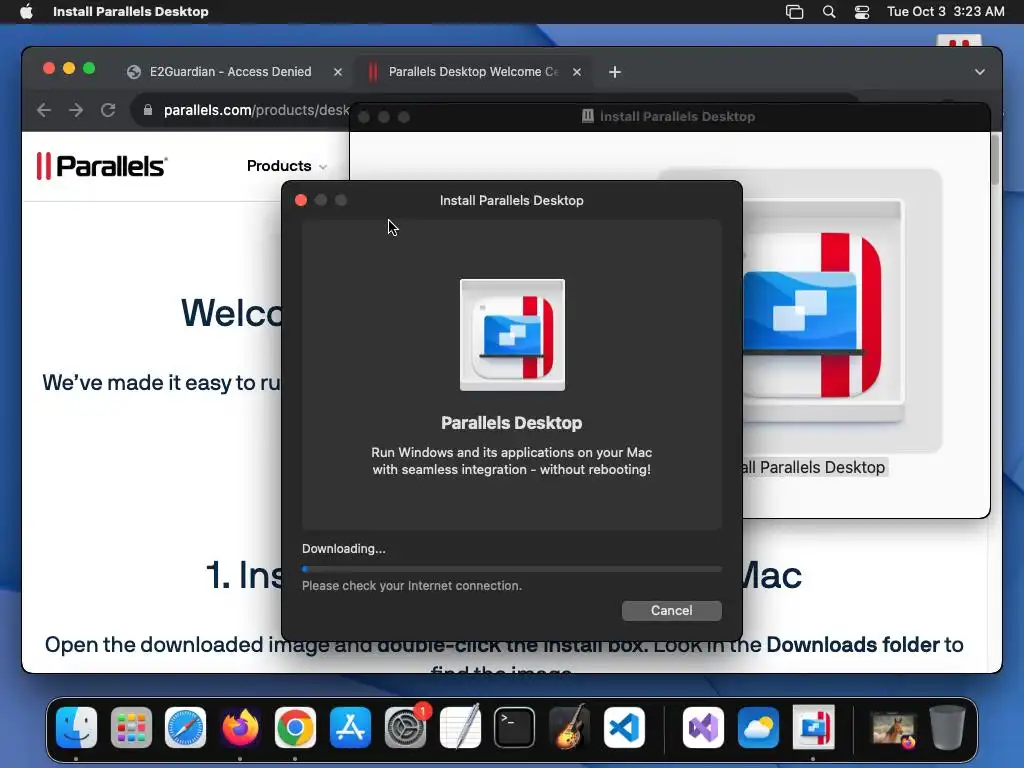Launch Safari from the Dock

click(x=185, y=728)
